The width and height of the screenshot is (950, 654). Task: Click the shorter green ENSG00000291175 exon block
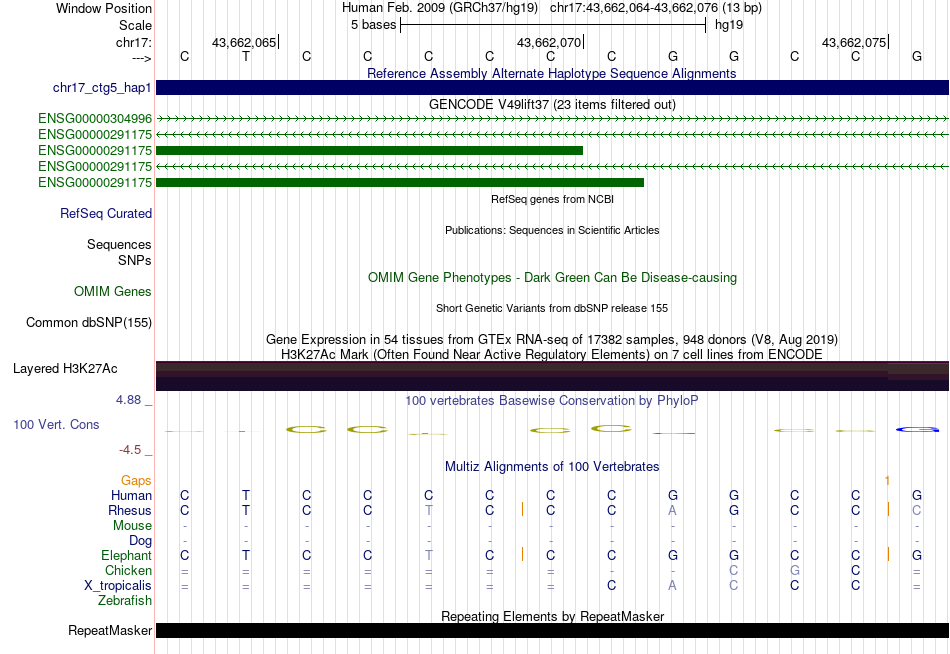[x=370, y=150]
